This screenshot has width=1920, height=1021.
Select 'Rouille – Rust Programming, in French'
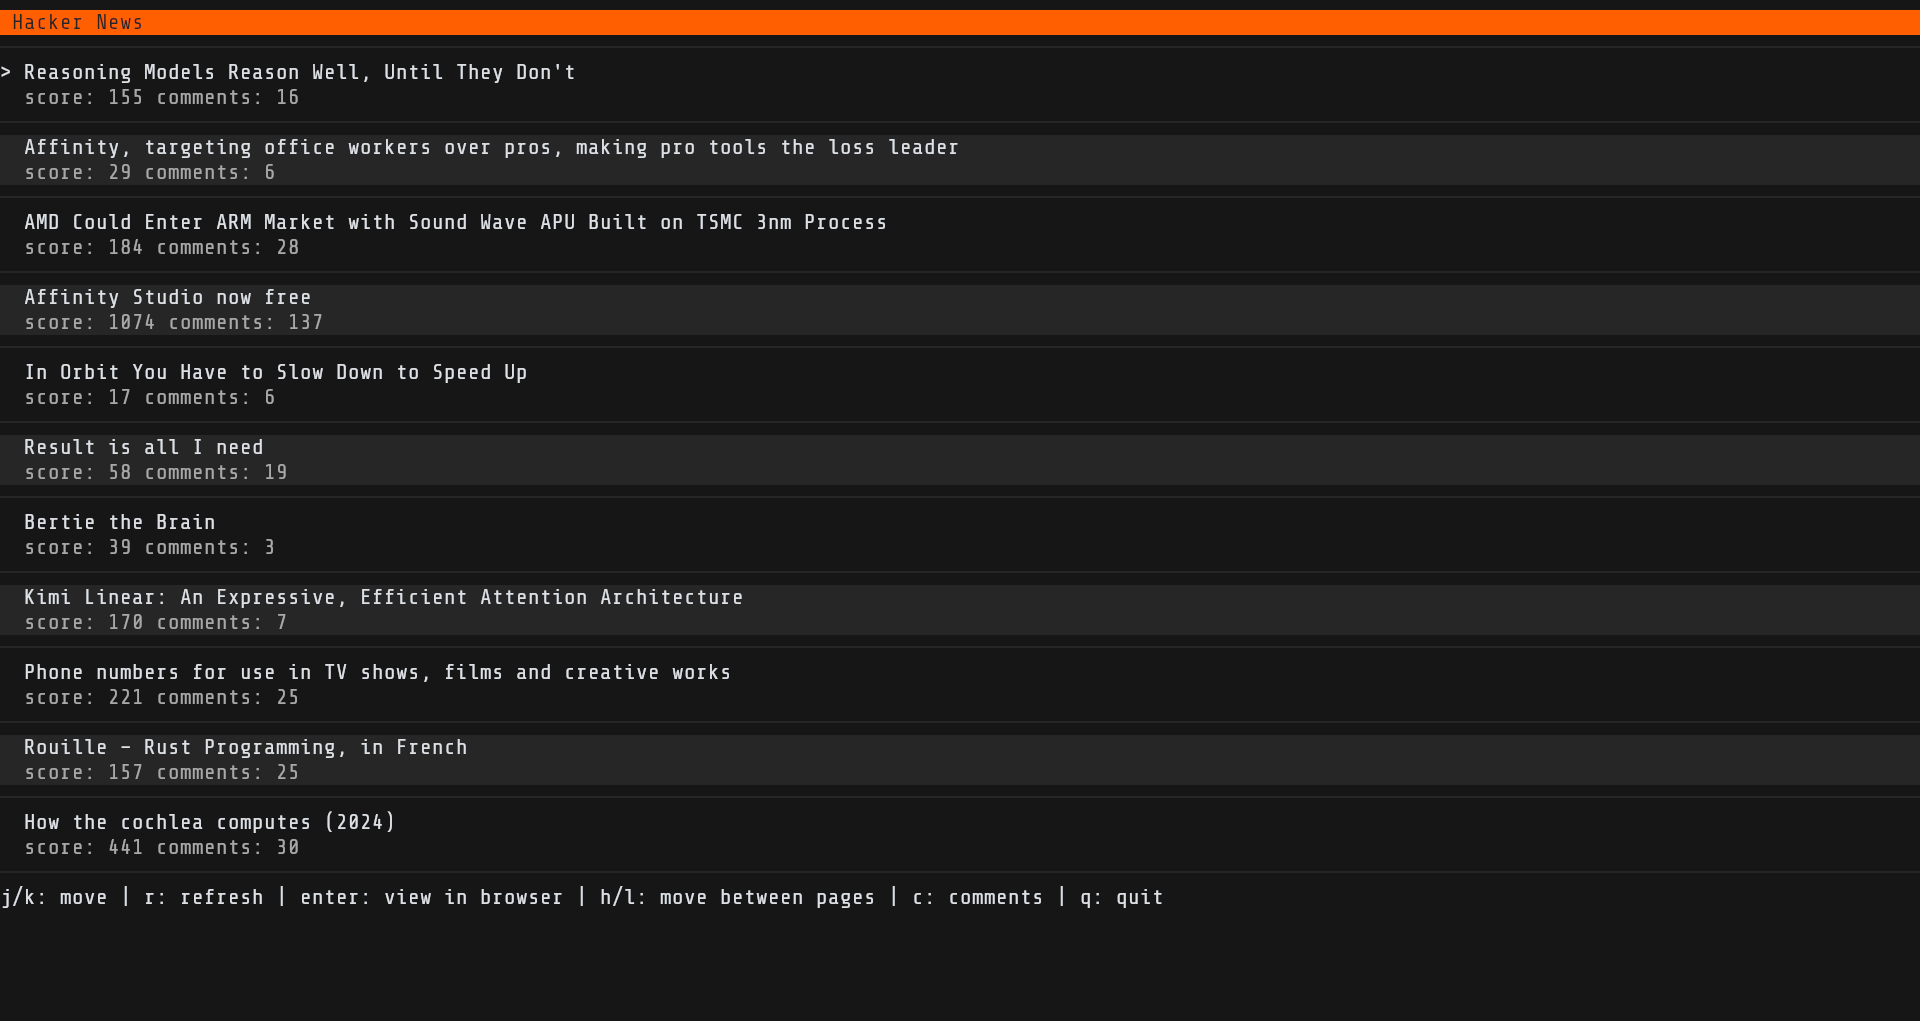click(245, 747)
